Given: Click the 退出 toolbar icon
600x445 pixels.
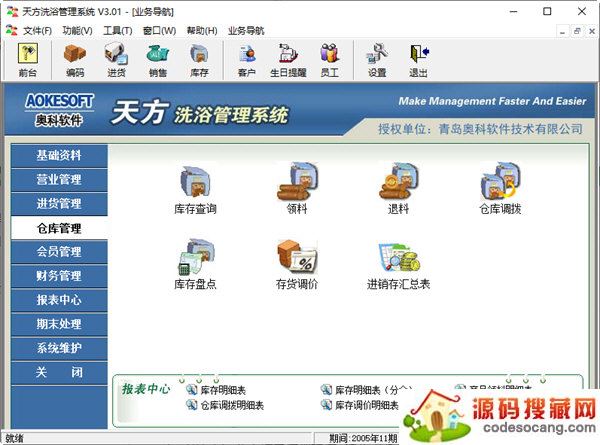Looking at the screenshot, I should click(x=418, y=60).
